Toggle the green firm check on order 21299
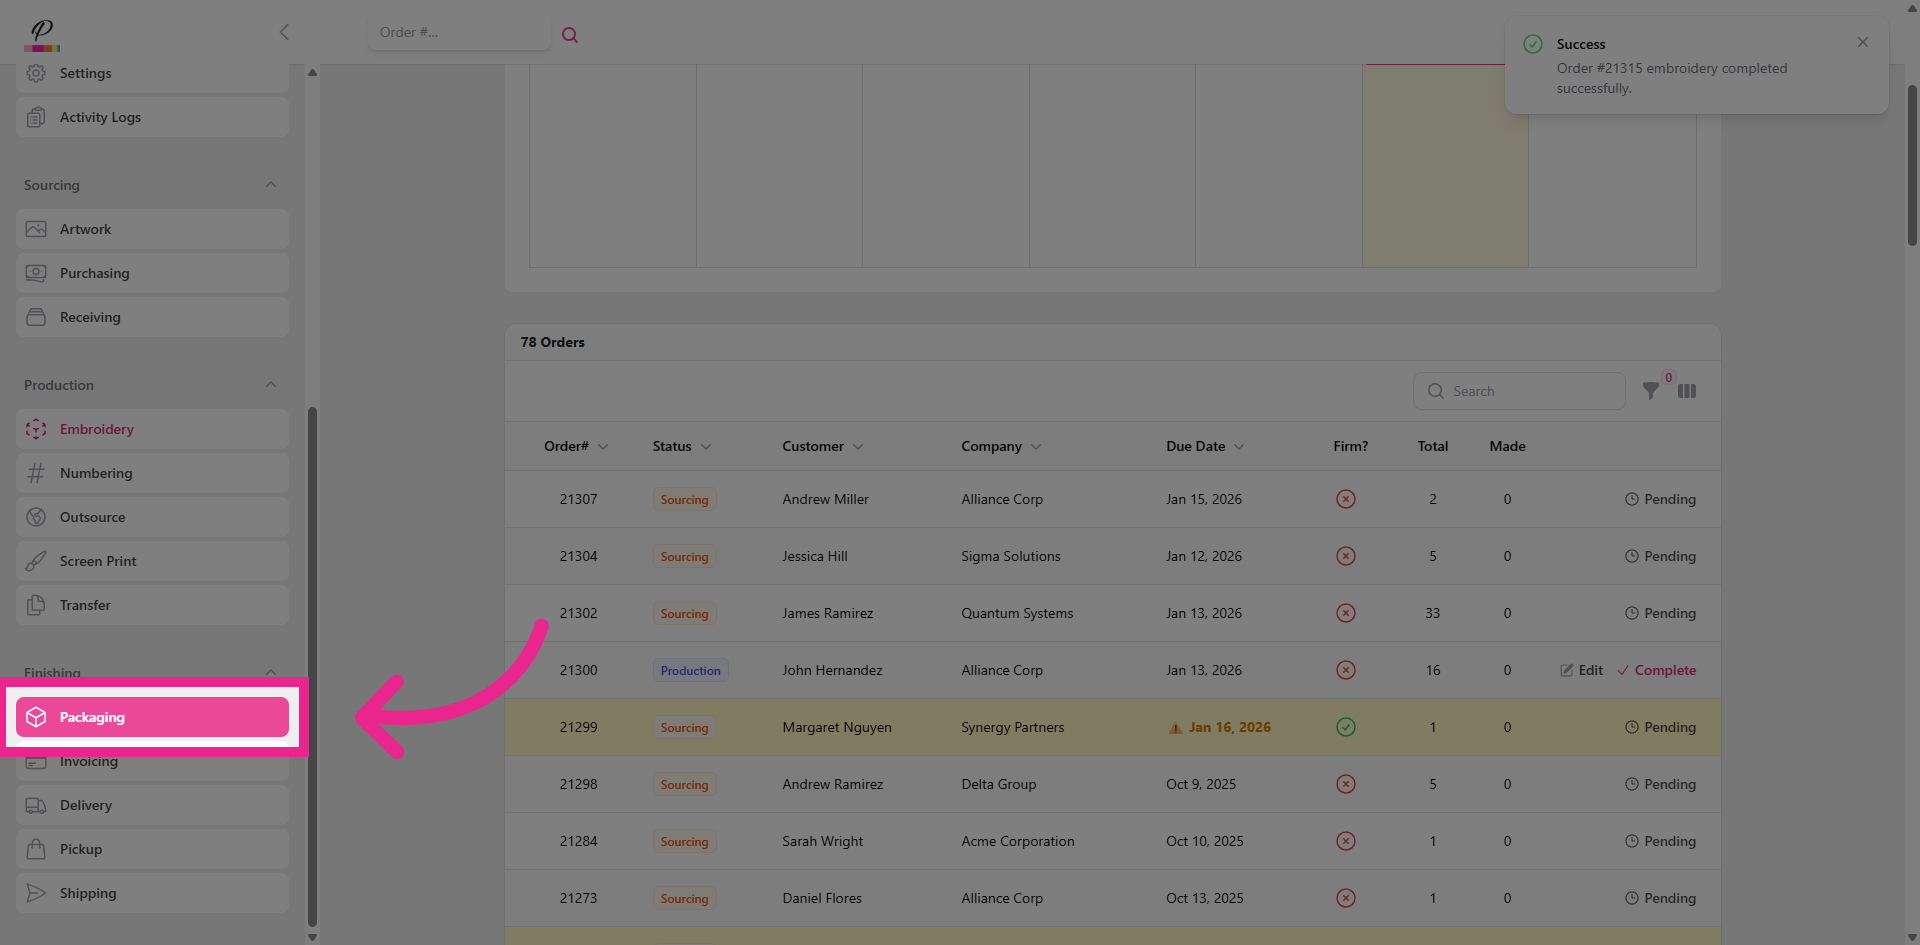 (x=1346, y=727)
